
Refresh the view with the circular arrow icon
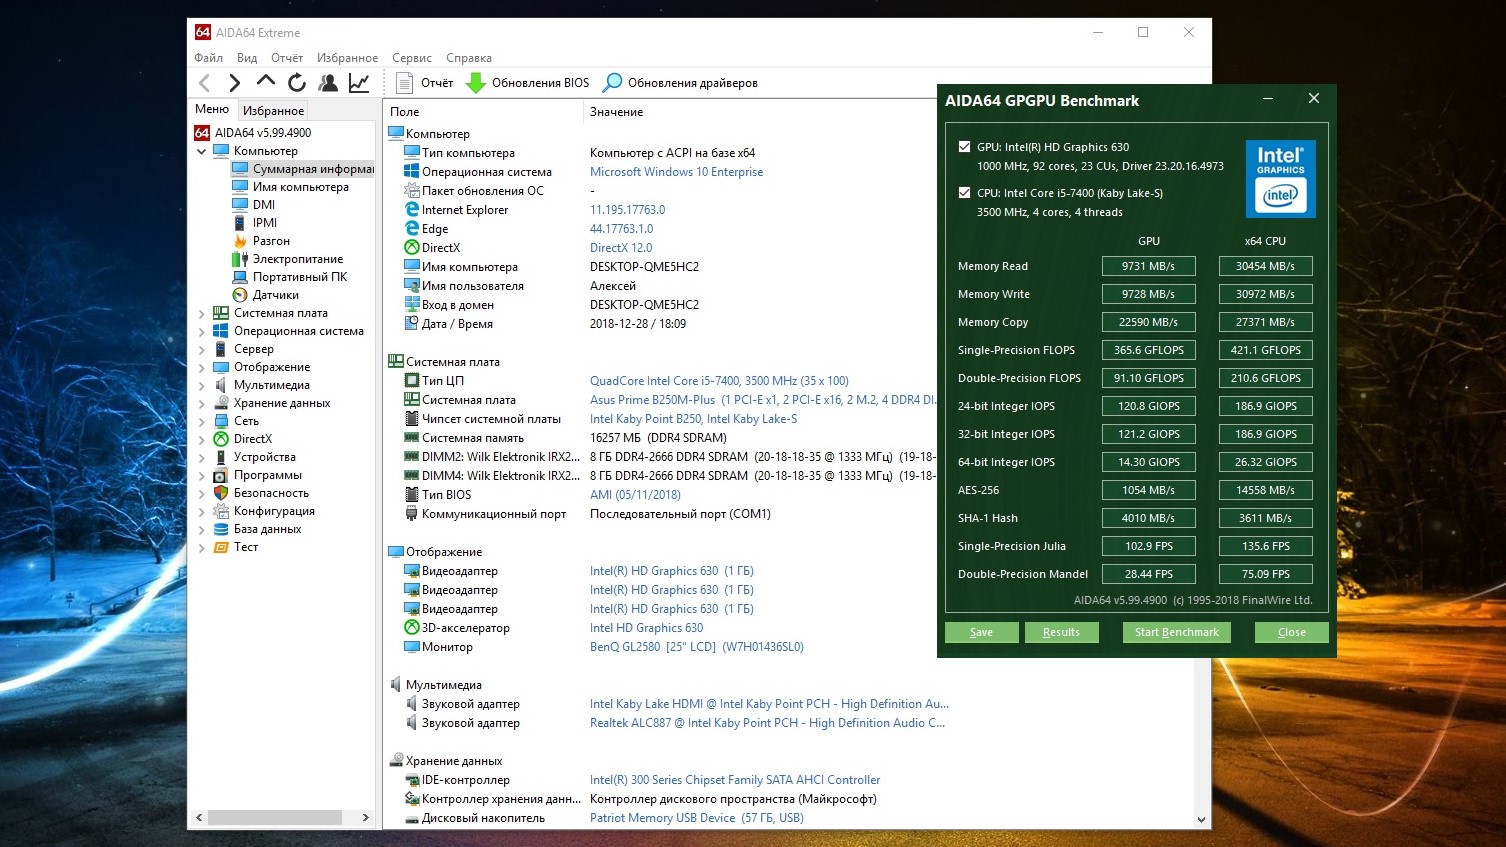tap(296, 83)
